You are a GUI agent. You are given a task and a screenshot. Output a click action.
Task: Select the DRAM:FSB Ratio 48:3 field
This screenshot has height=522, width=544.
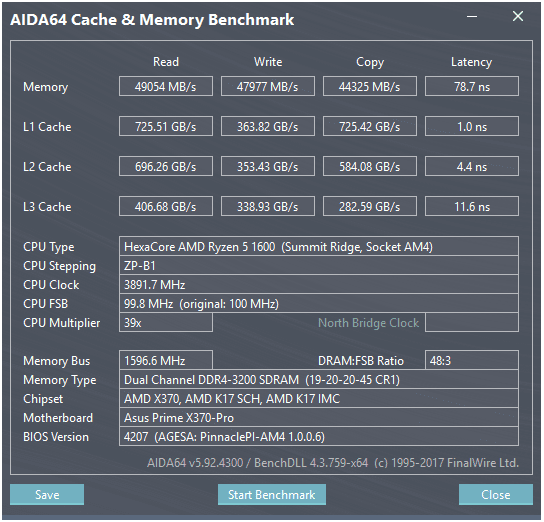point(472,360)
